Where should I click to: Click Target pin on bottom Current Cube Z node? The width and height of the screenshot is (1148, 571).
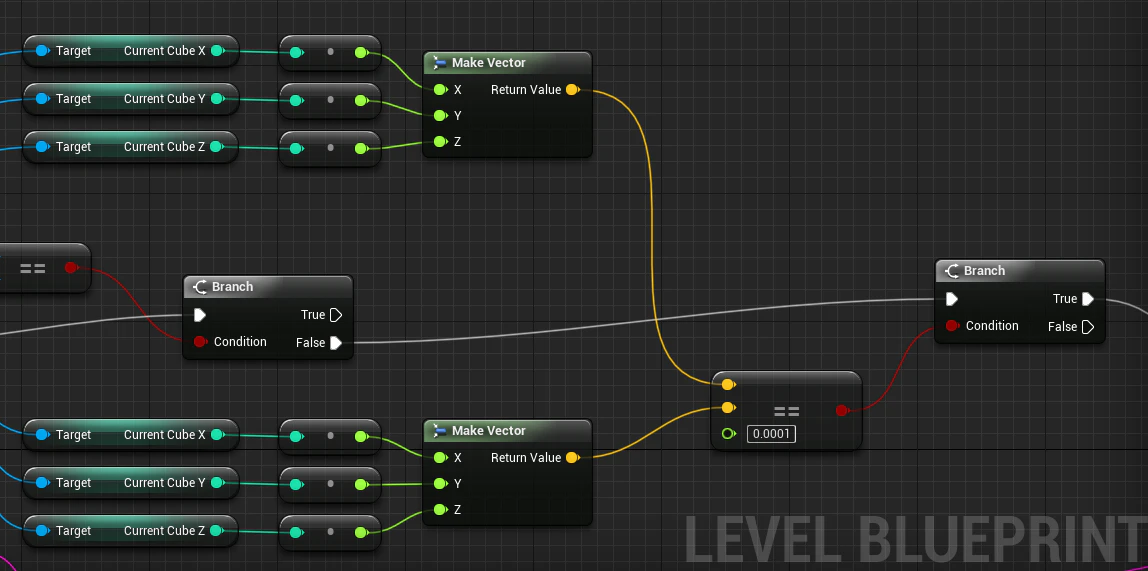(42, 531)
